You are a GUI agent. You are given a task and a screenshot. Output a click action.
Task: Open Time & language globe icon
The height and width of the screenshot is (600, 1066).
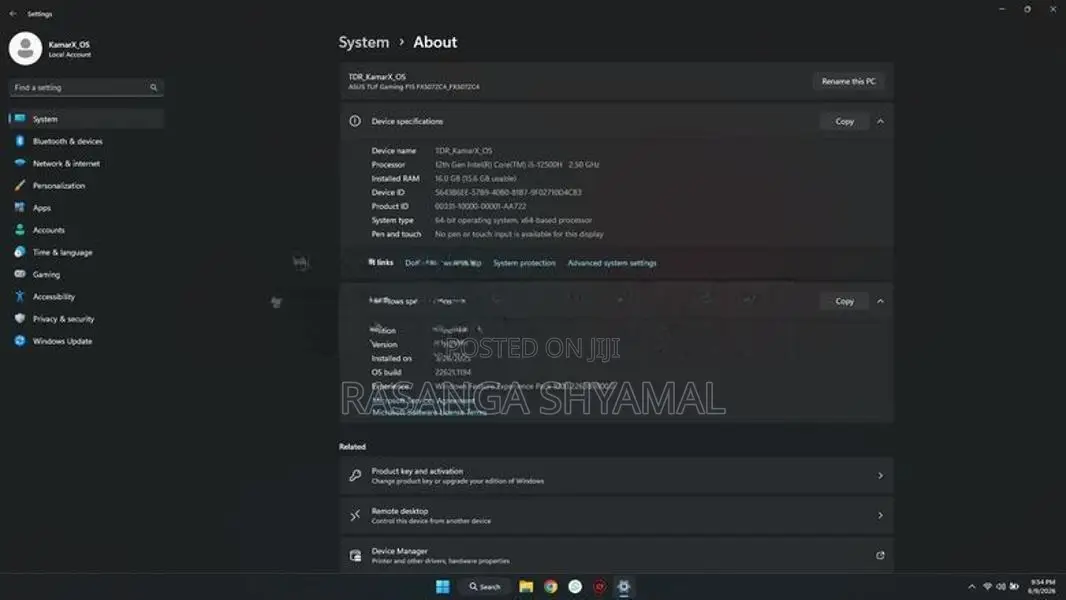[x=20, y=252]
